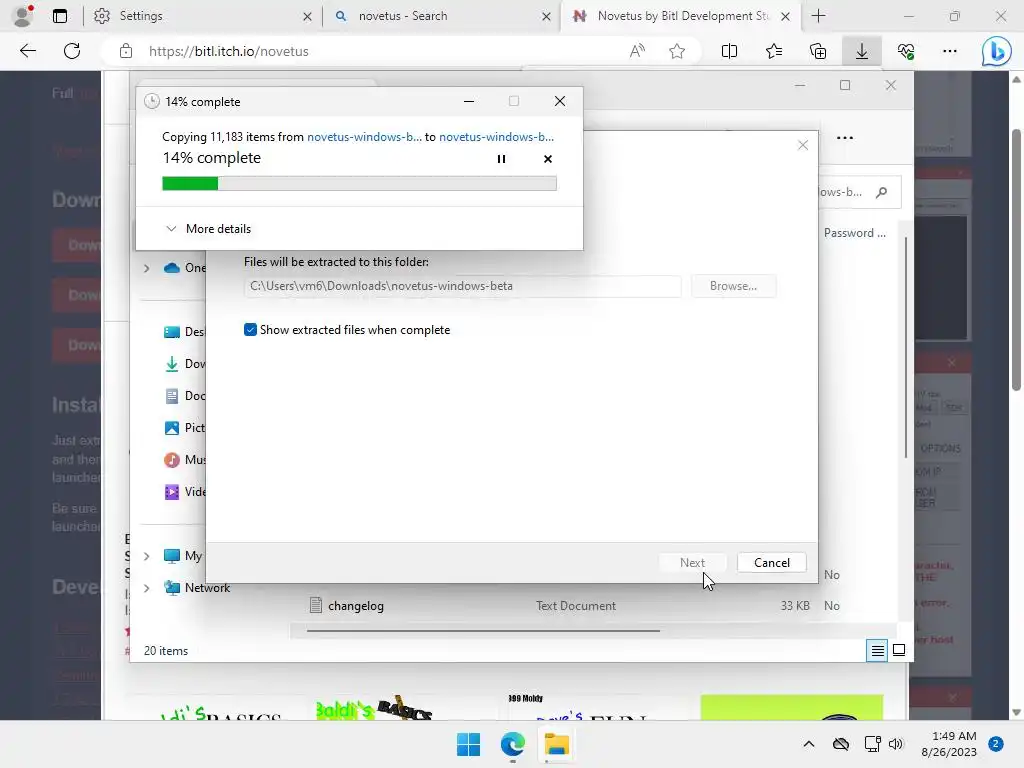Click the Explorer search magnifier icon
The width and height of the screenshot is (1024, 768).
882,192
